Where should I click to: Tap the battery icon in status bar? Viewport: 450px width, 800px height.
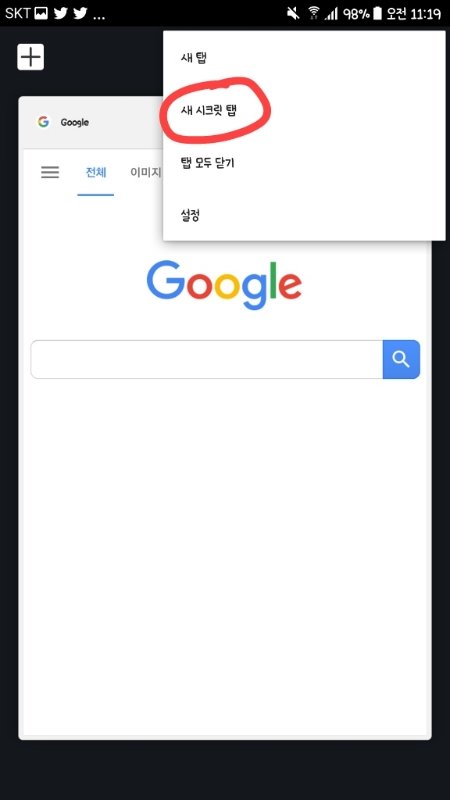click(x=377, y=13)
